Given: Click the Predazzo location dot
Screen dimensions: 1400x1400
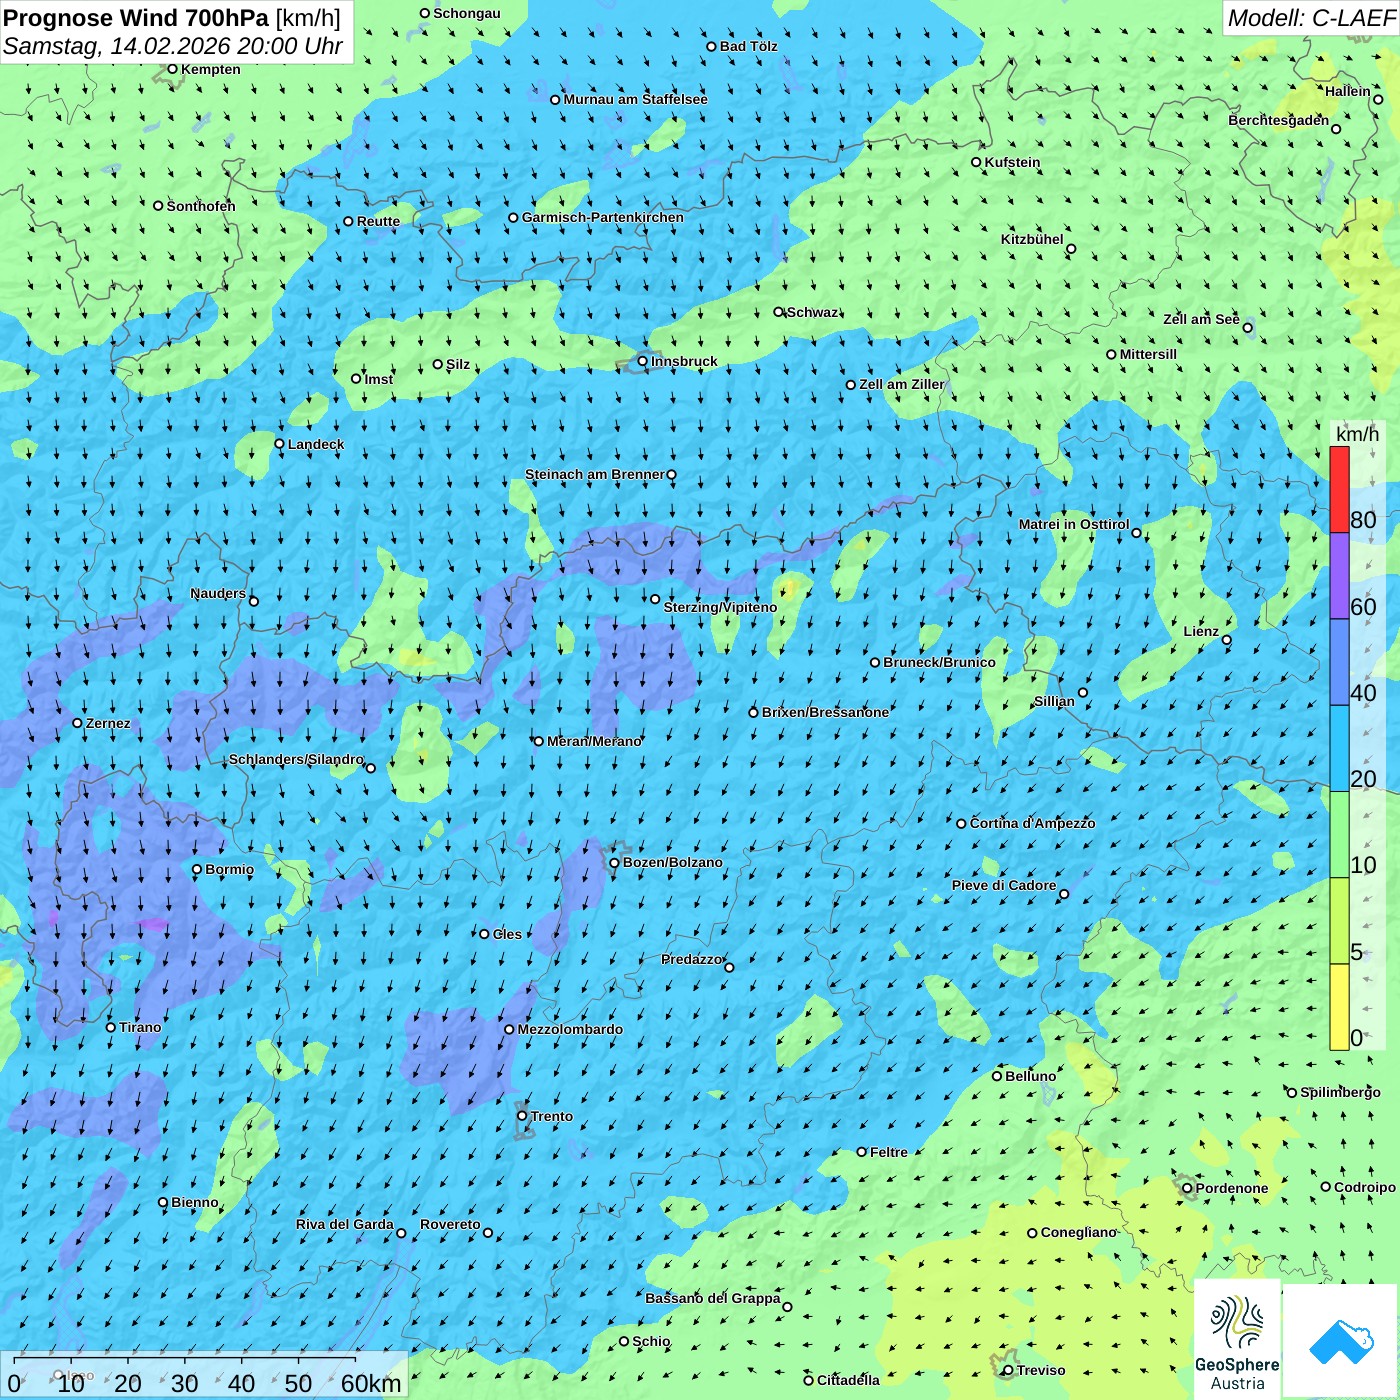Looking at the screenshot, I should 729,967.
